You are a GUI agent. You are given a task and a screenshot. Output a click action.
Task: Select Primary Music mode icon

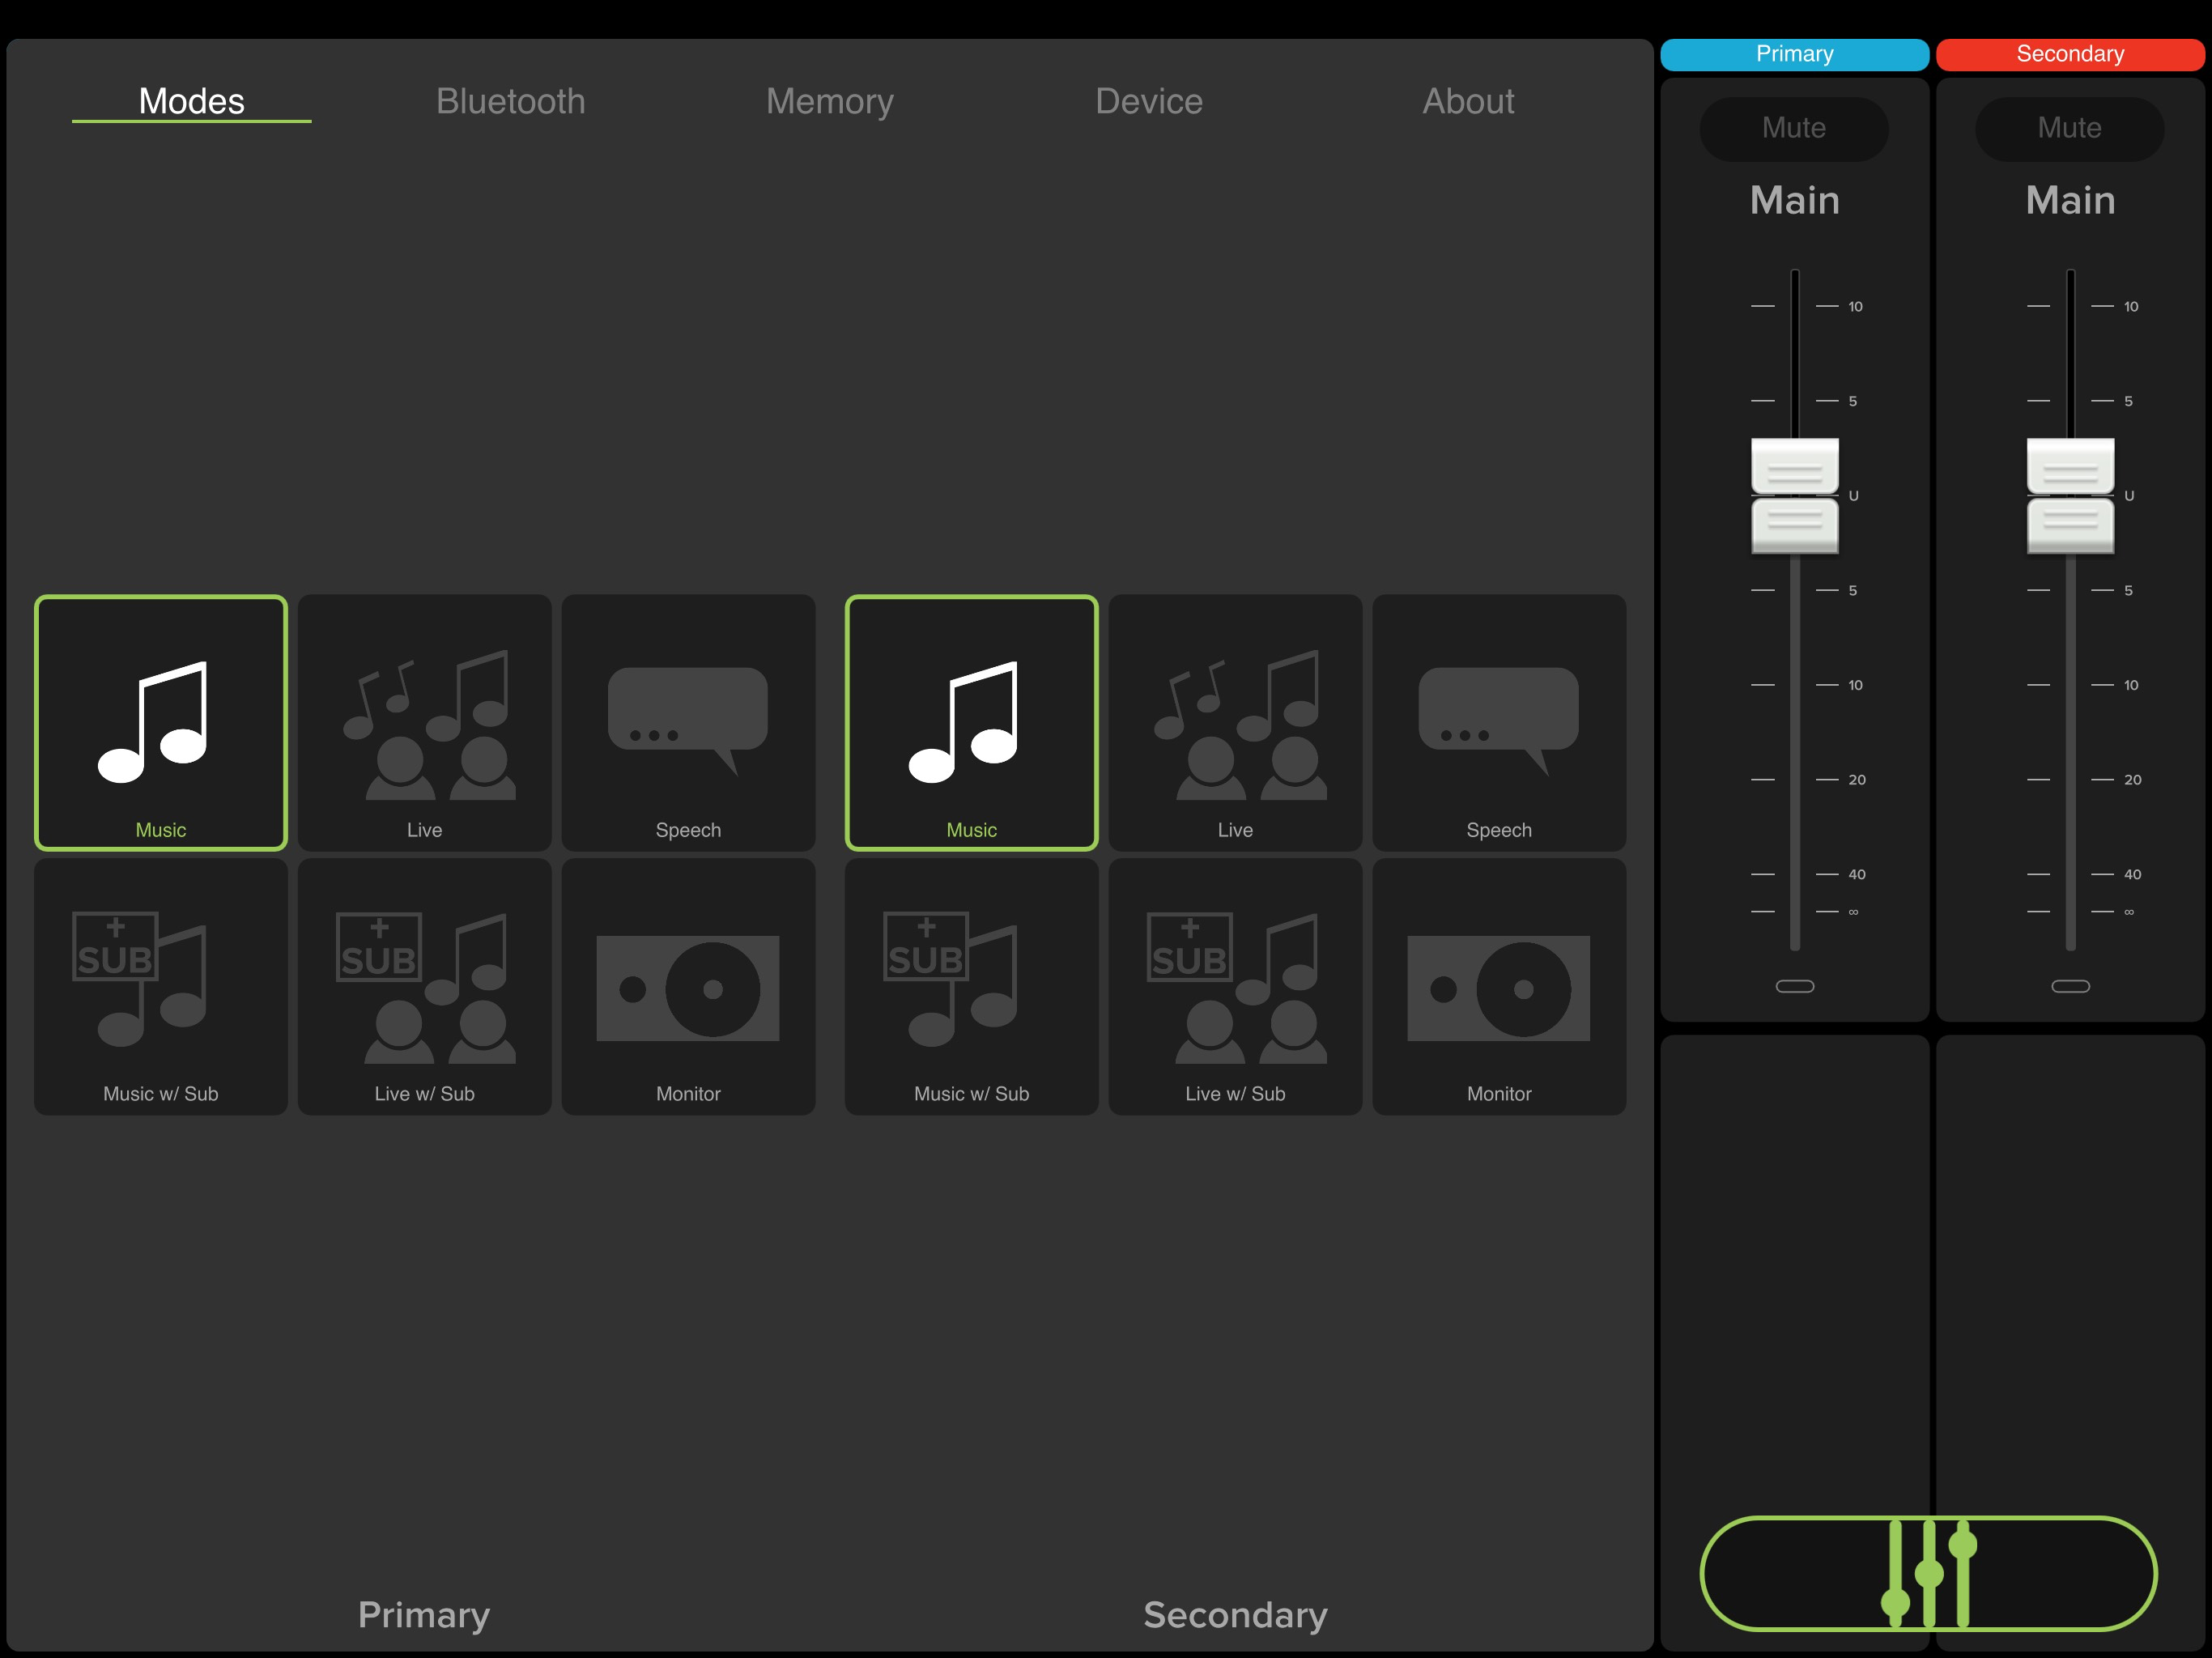click(160, 722)
